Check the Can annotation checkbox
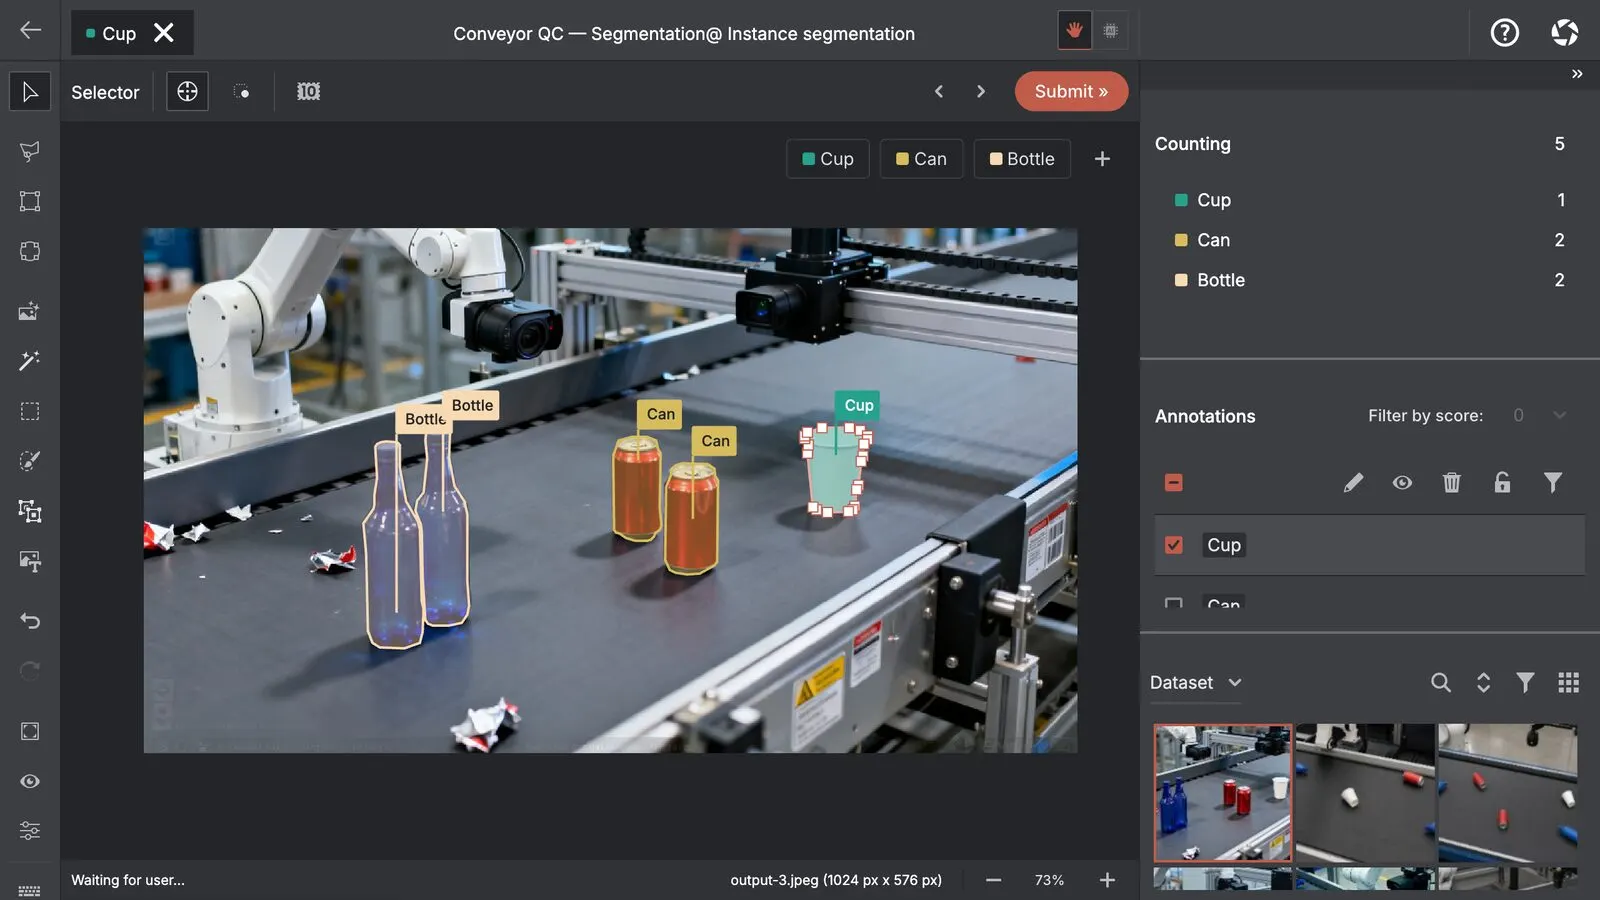 click(1174, 603)
